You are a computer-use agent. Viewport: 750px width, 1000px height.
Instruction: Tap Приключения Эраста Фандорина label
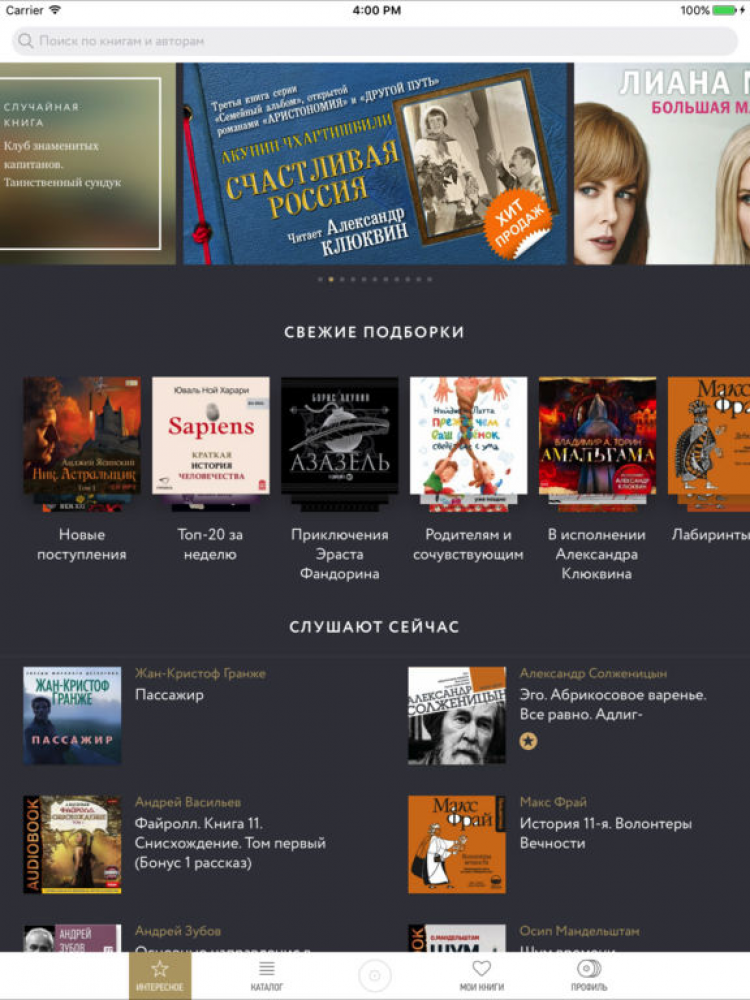(x=339, y=554)
